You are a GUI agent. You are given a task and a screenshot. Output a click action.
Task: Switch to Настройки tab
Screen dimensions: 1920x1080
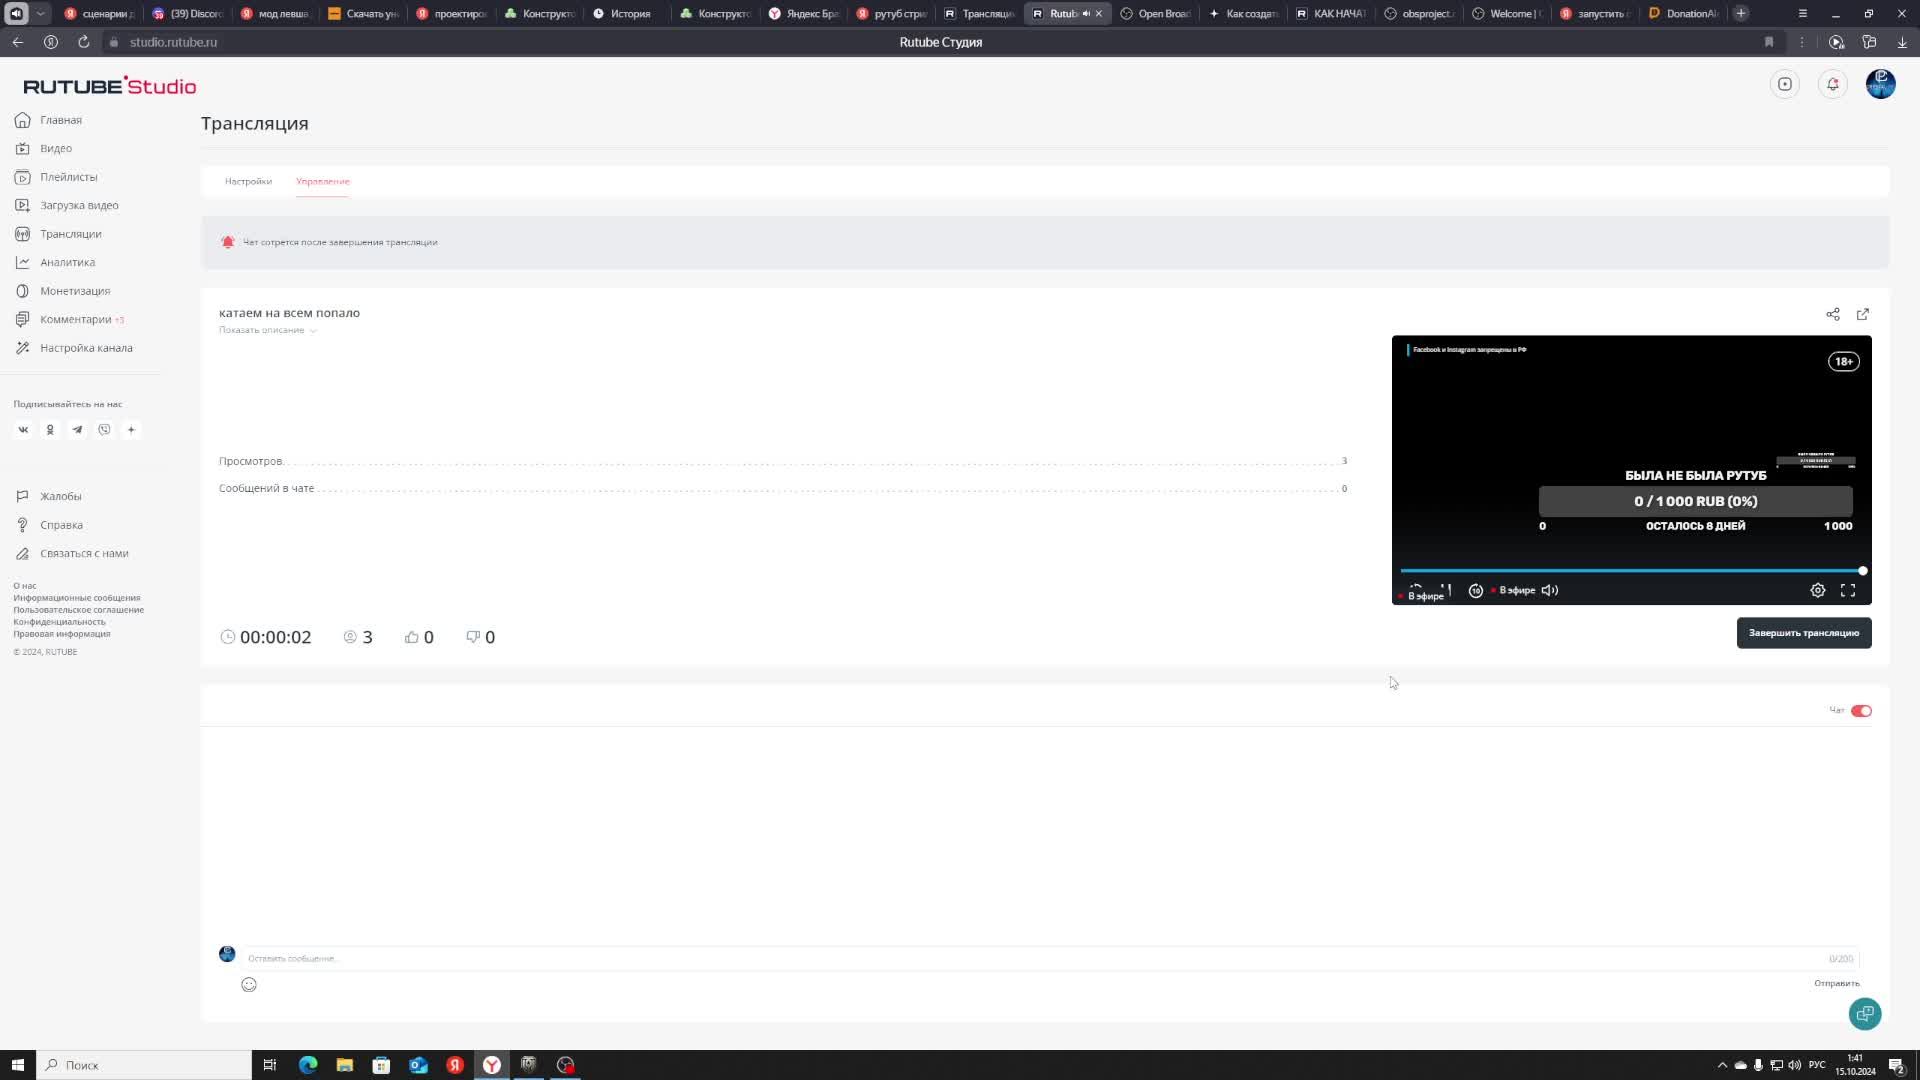[248, 181]
